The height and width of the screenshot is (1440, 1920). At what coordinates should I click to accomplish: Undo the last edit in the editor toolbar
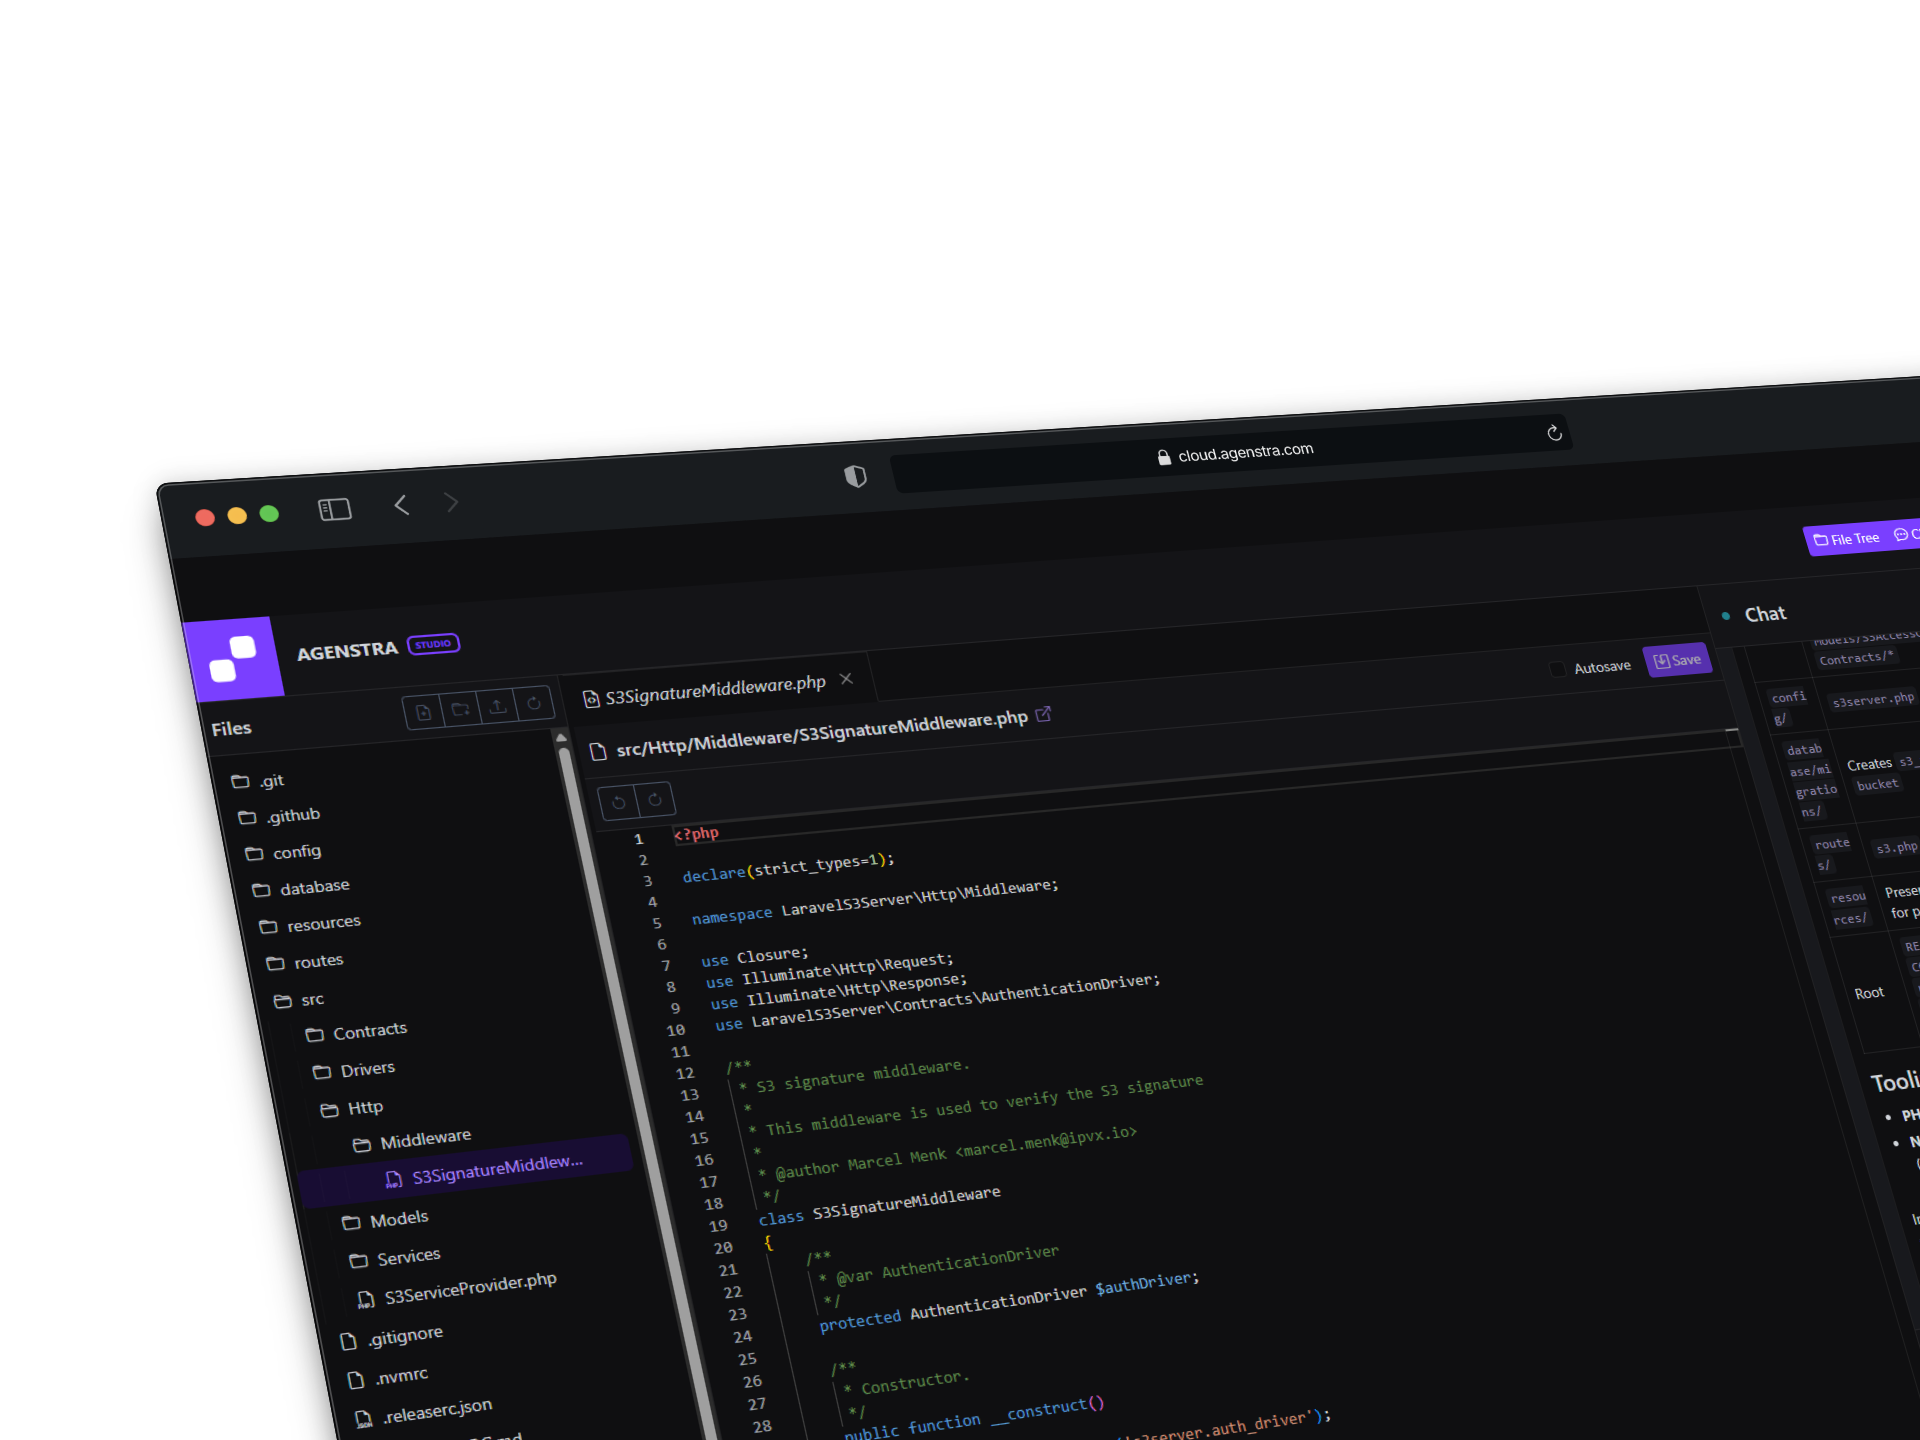[618, 801]
